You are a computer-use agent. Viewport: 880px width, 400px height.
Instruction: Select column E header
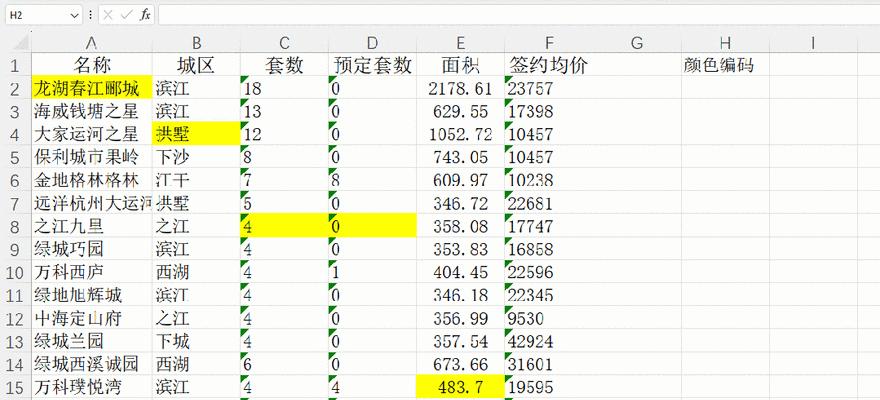461,43
